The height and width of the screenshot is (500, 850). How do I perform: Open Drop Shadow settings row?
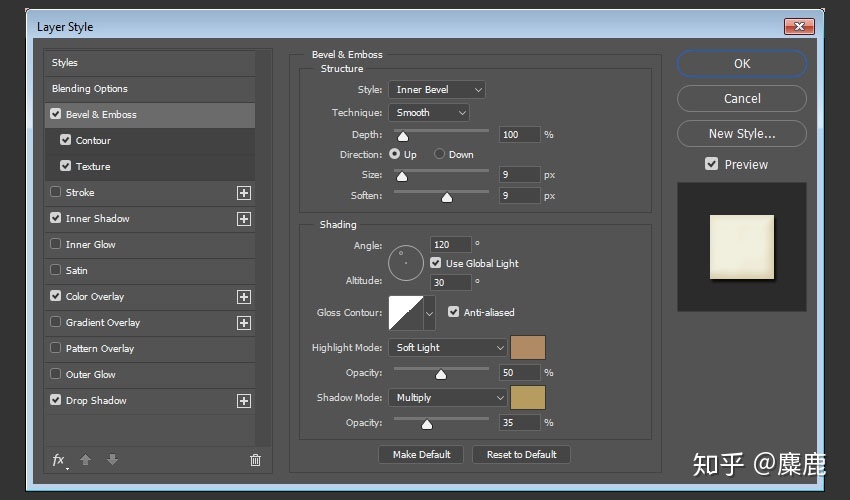point(150,401)
